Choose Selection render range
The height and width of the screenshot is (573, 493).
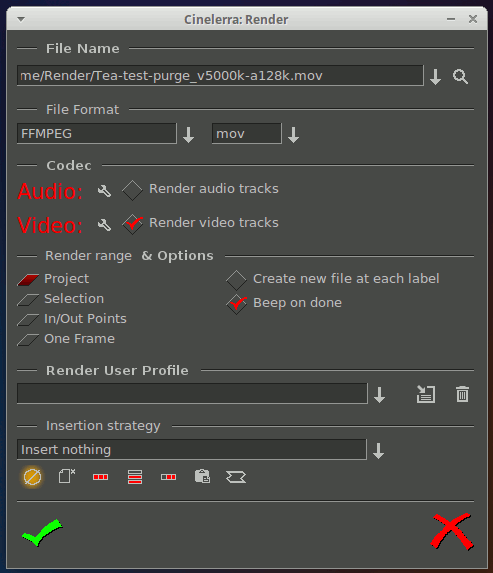point(28,300)
